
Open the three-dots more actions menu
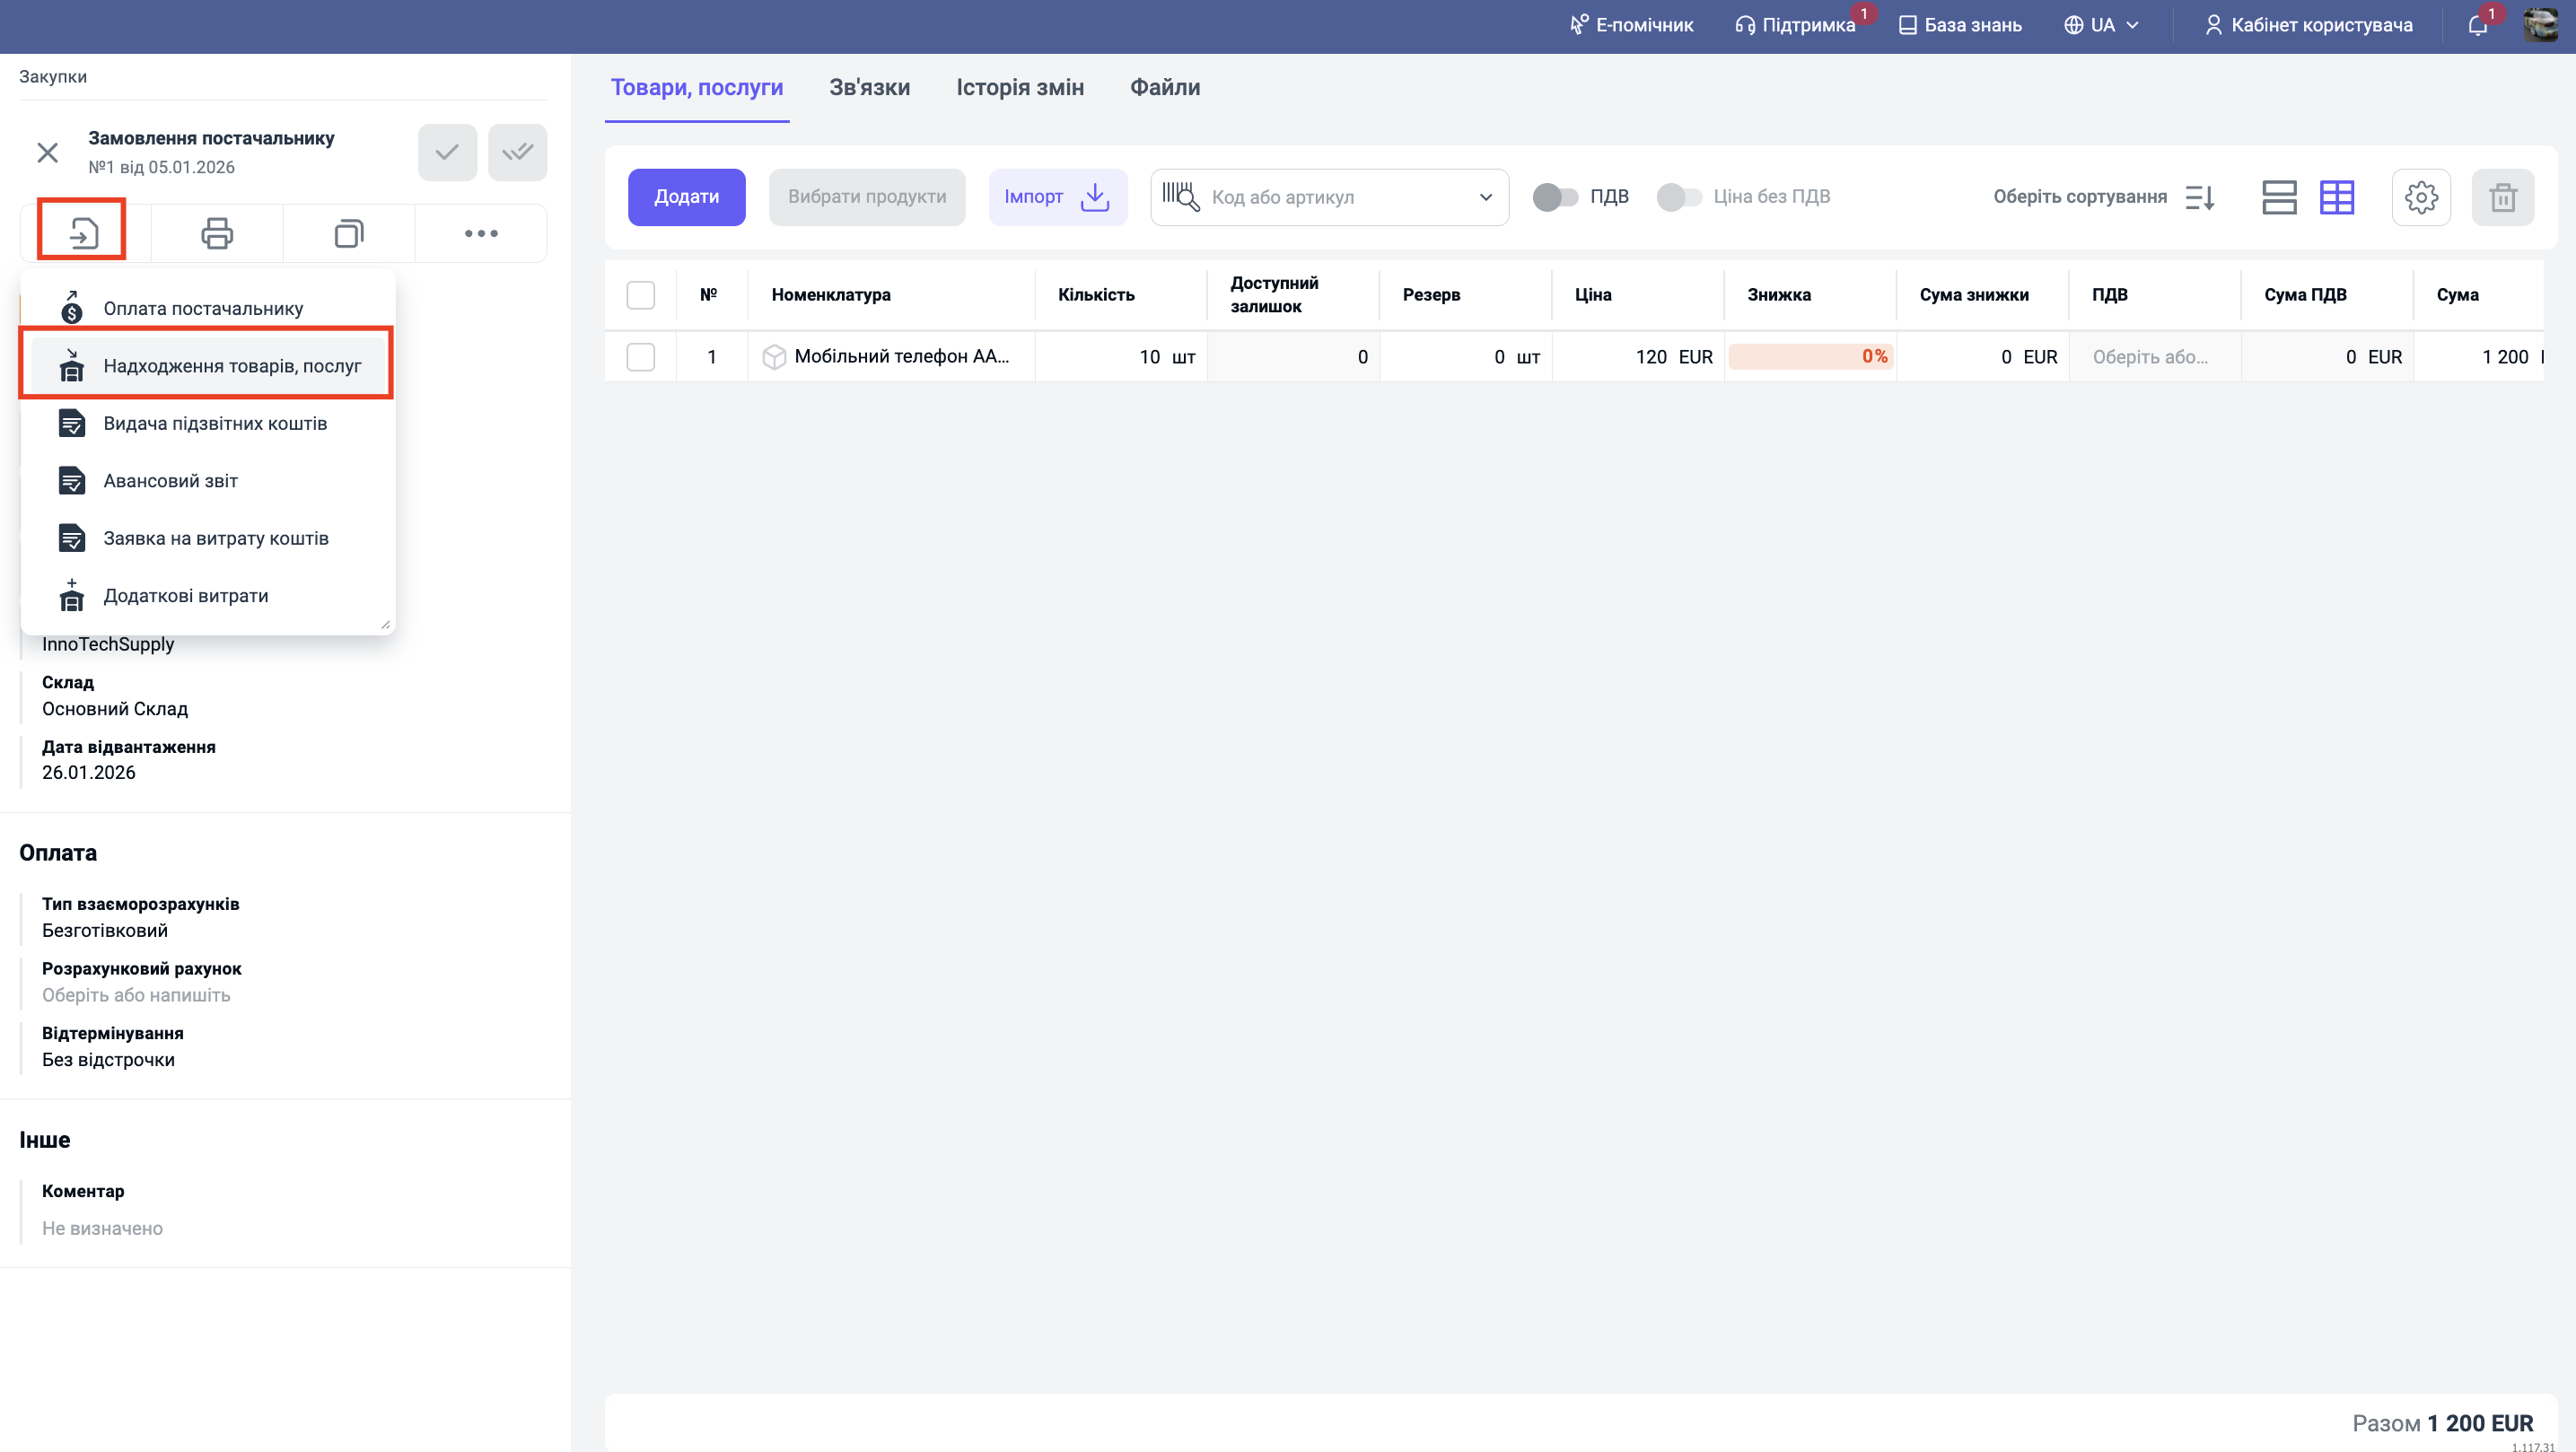pyautogui.click(x=481, y=233)
